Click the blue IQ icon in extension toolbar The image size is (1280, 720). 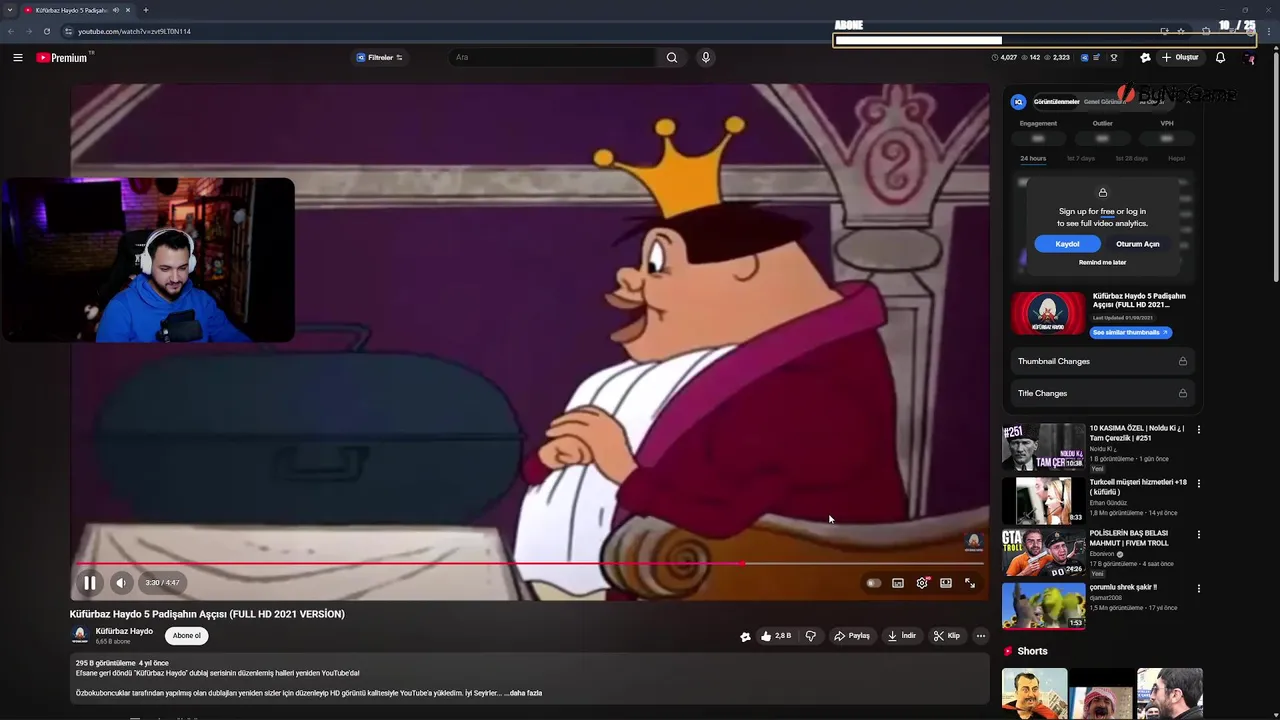point(1084,58)
